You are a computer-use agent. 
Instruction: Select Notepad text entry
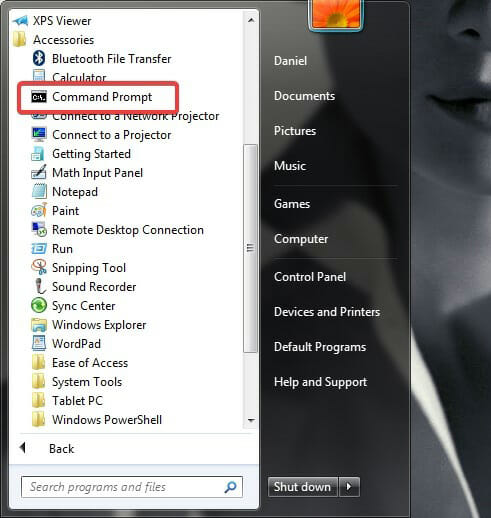(x=75, y=192)
